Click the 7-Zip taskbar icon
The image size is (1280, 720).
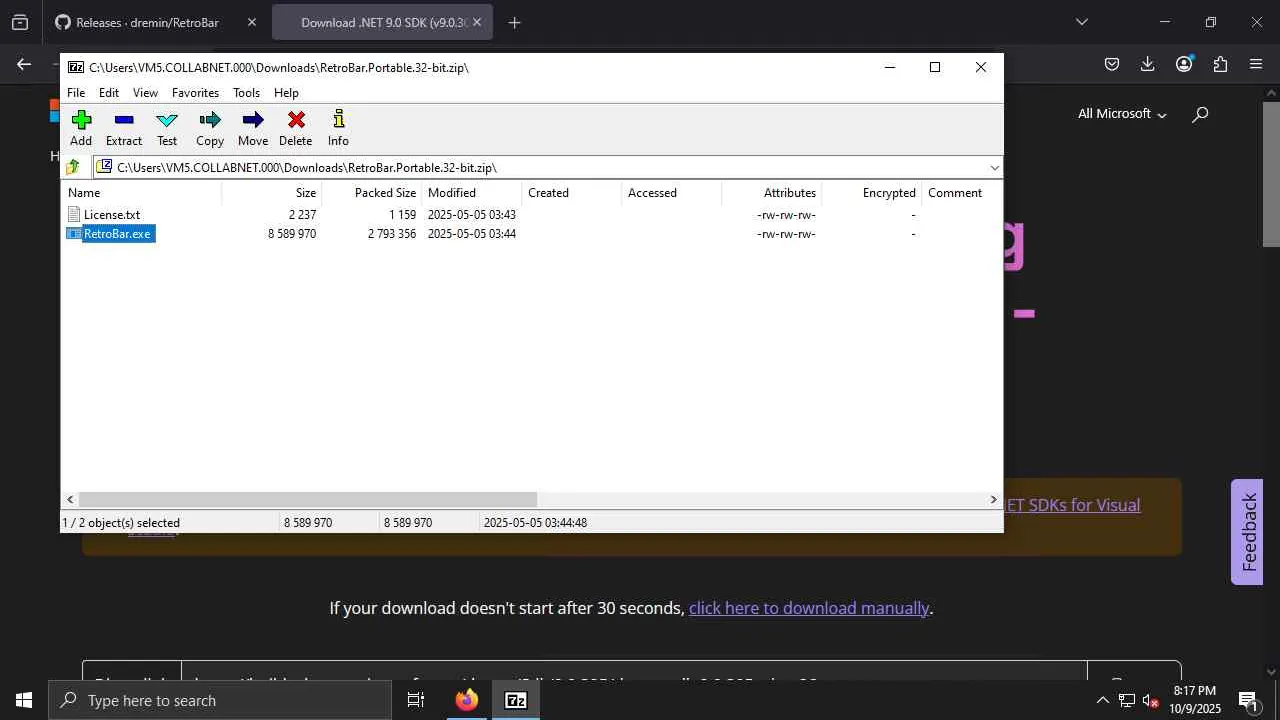point(516,700)
